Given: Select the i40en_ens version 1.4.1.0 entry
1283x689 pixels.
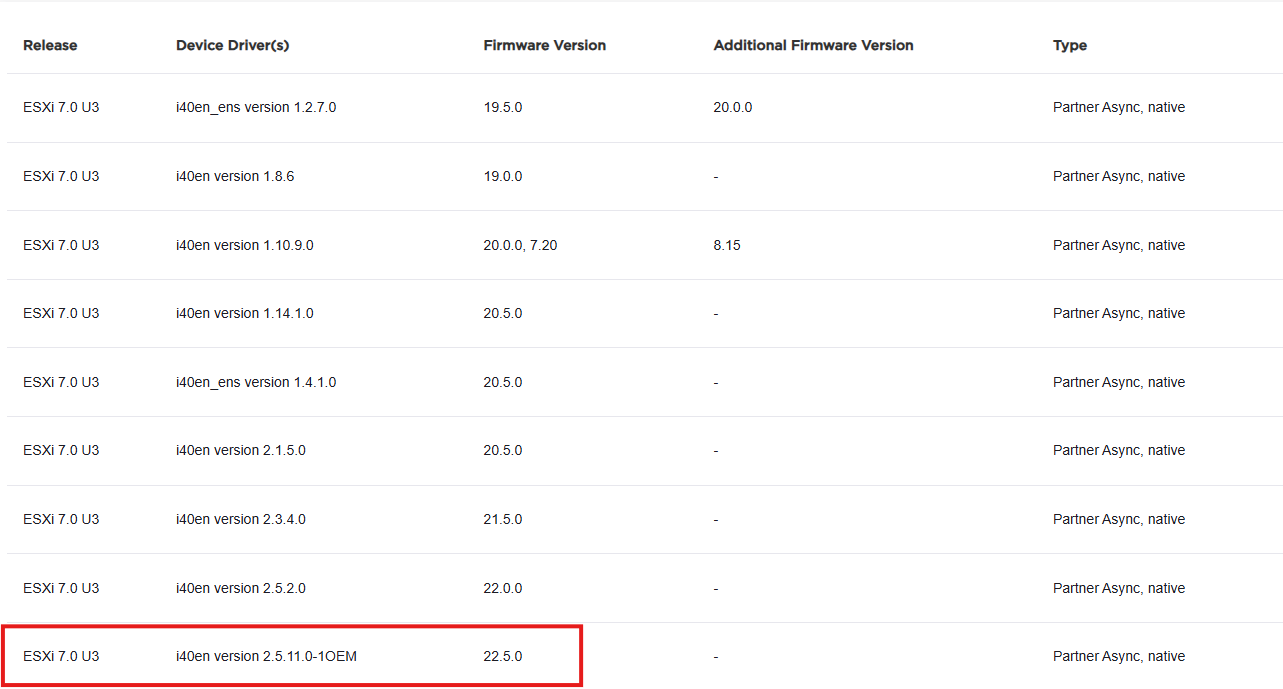Looking at the screenshot, I should click(256, 382).
